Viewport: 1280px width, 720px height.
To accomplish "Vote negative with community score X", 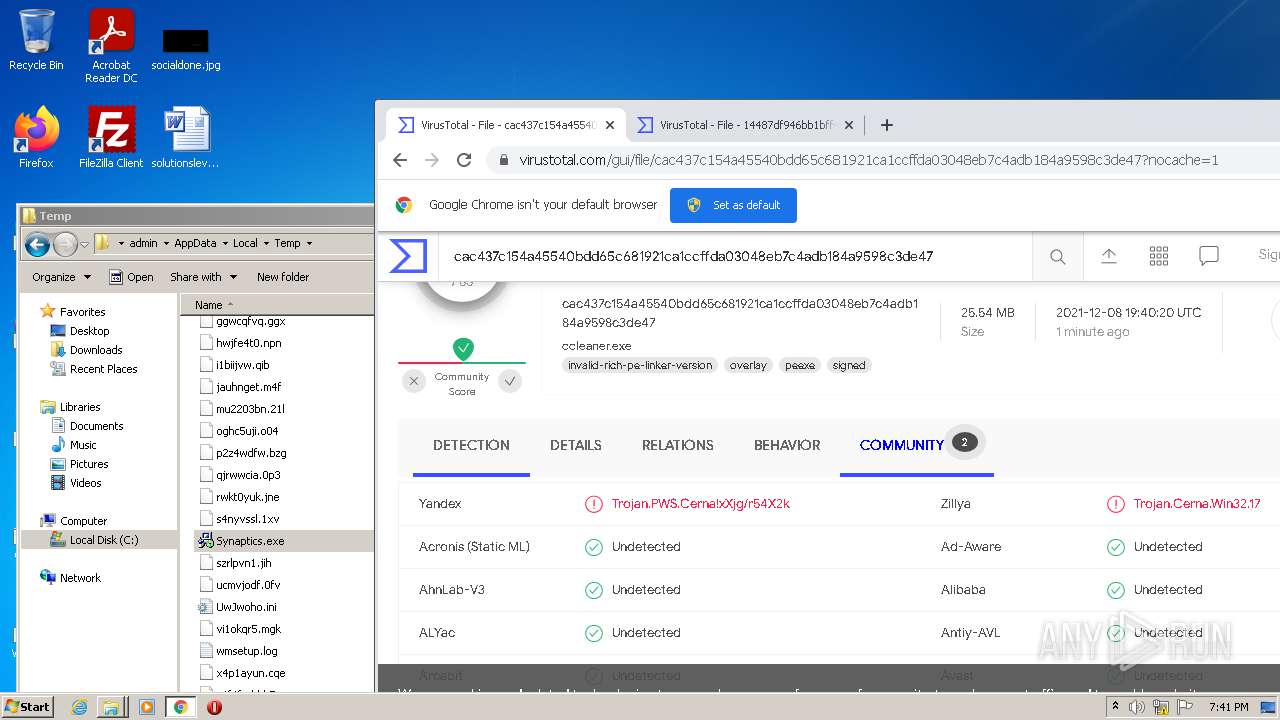I will click(x=414, y=380).
